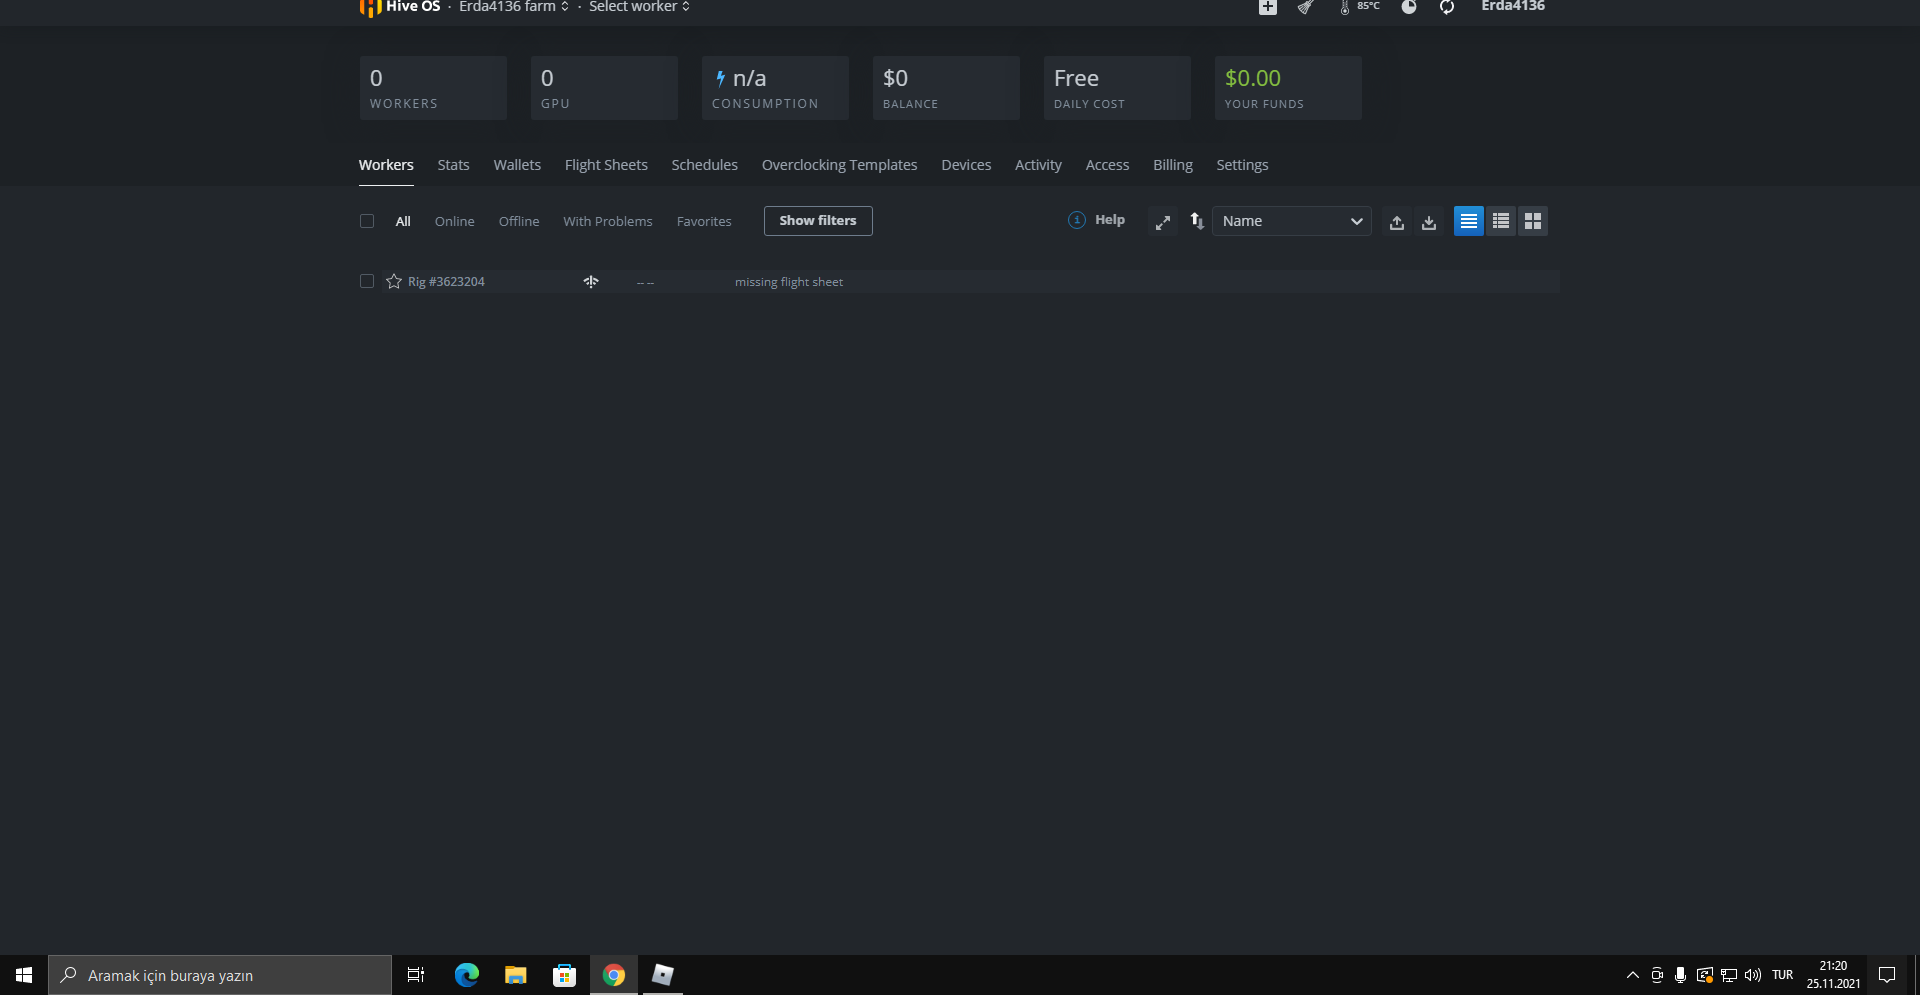Tick the checkbox for Rig #3623204

pyautogui.click(x=367, y=281)
